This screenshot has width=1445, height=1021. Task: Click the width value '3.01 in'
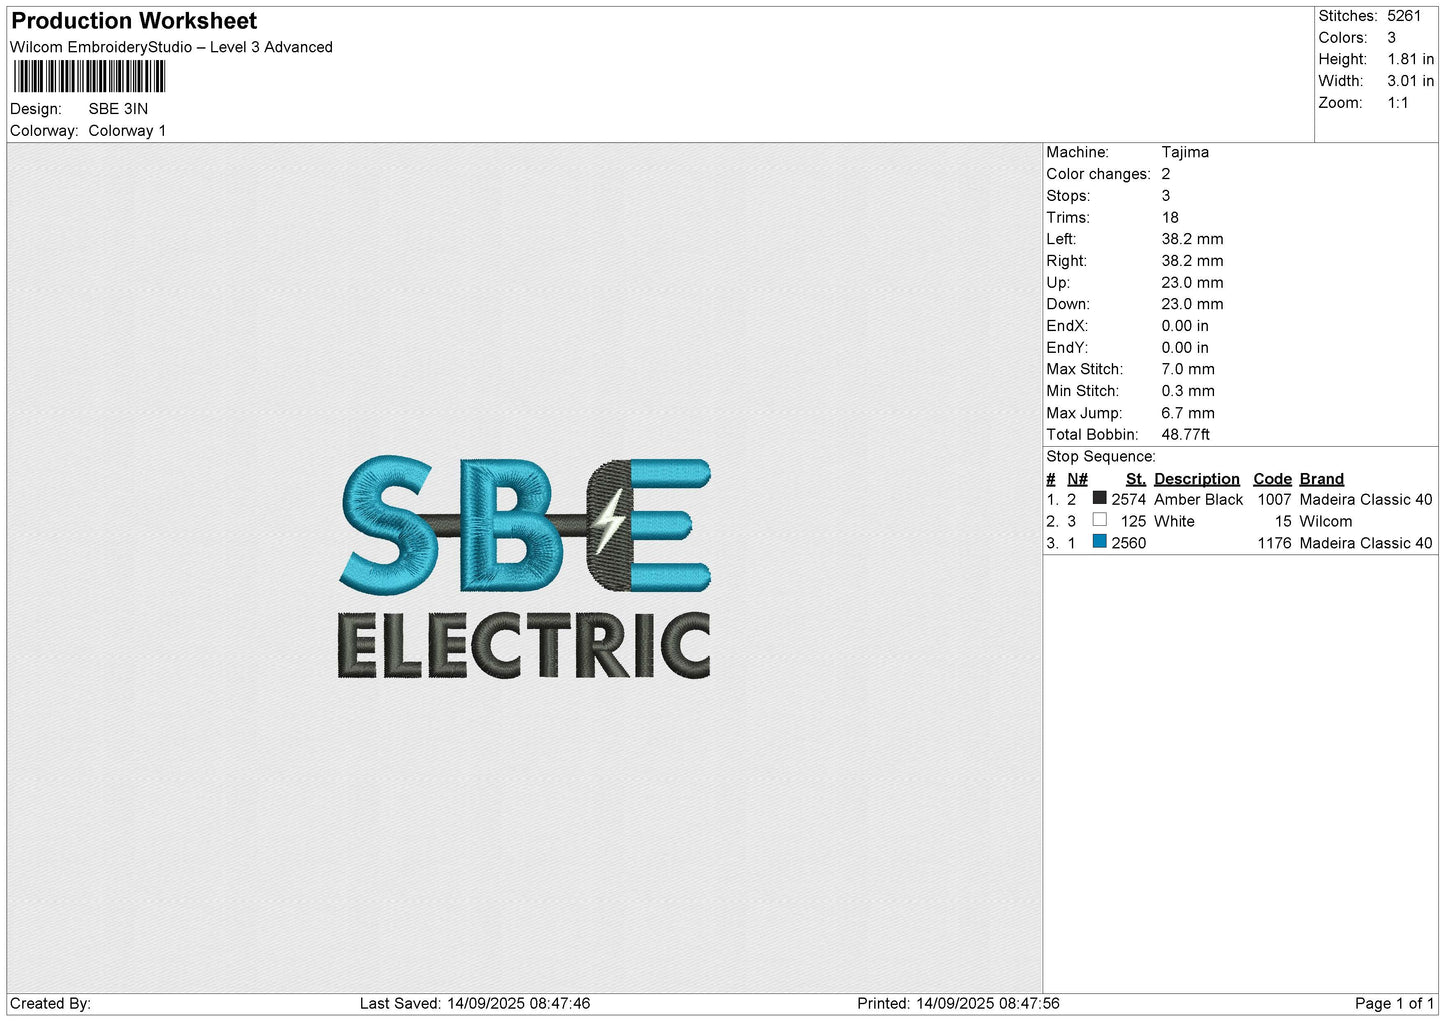coord(1410,81)
